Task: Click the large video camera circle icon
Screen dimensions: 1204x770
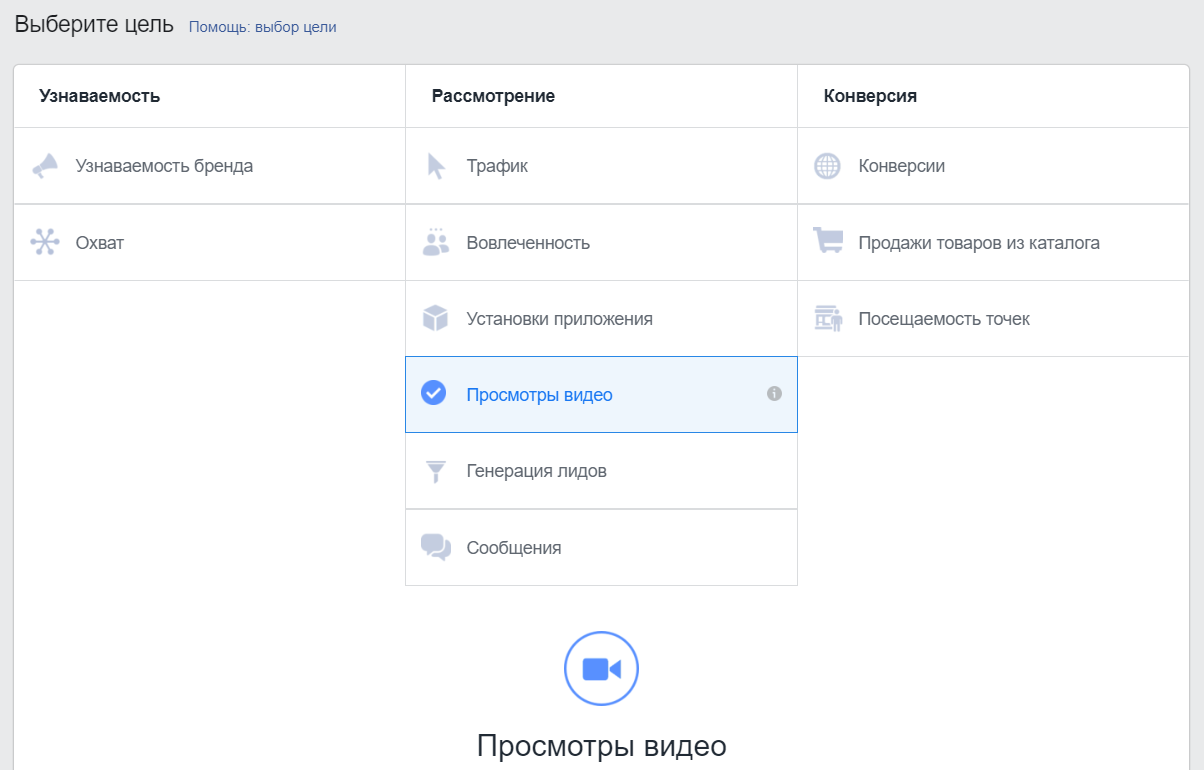Action: pyautogui.click(x=601, y=669)
